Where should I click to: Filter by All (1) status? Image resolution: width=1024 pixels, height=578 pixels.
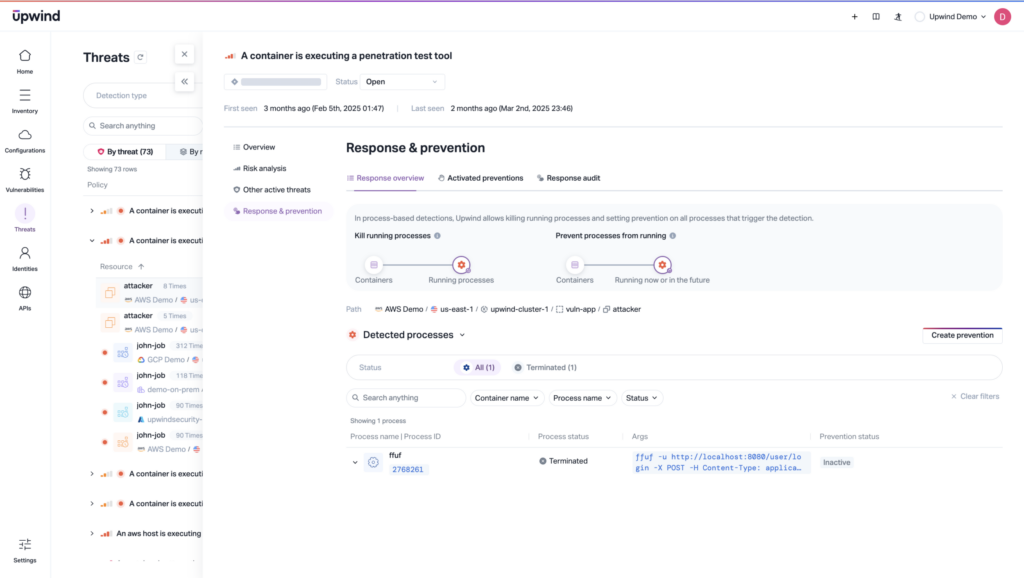(x=478, y=368)
